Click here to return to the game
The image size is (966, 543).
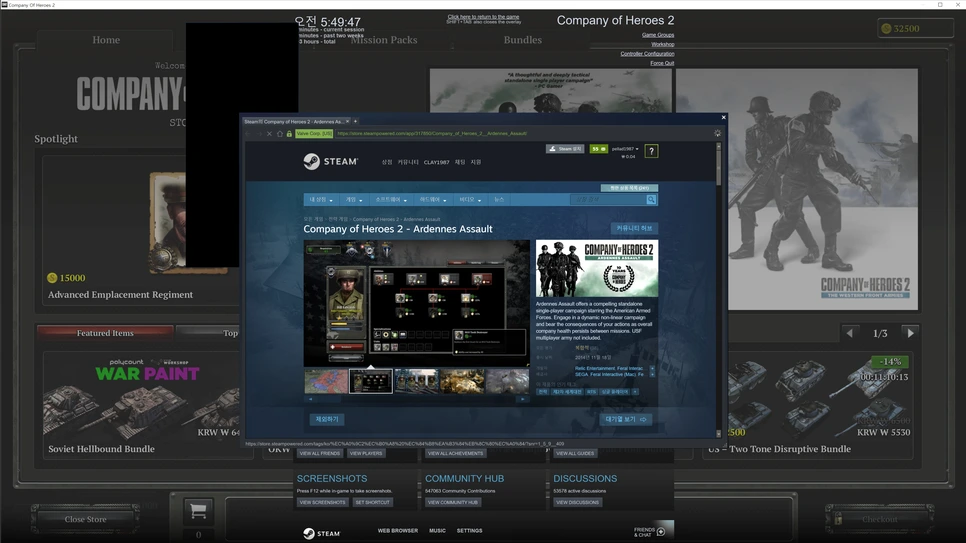483,17
